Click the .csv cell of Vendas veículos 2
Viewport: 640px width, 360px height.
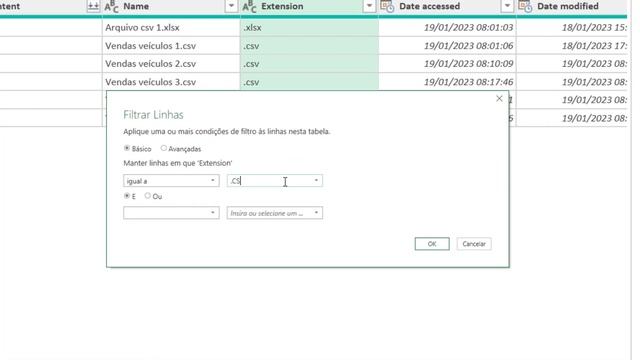point(309,64)
